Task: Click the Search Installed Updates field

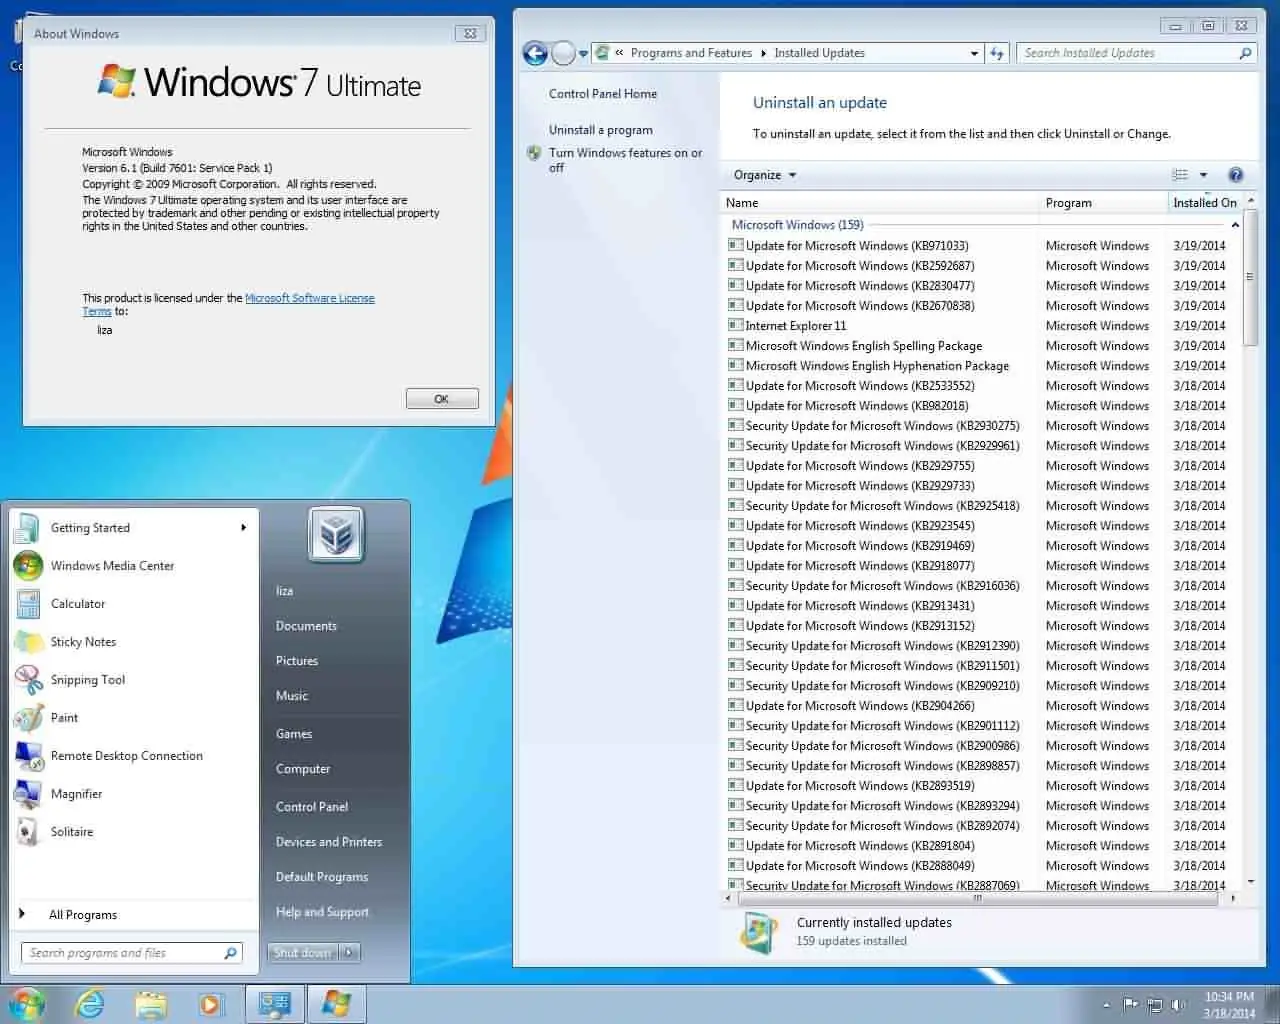Action: point(1129,53)
